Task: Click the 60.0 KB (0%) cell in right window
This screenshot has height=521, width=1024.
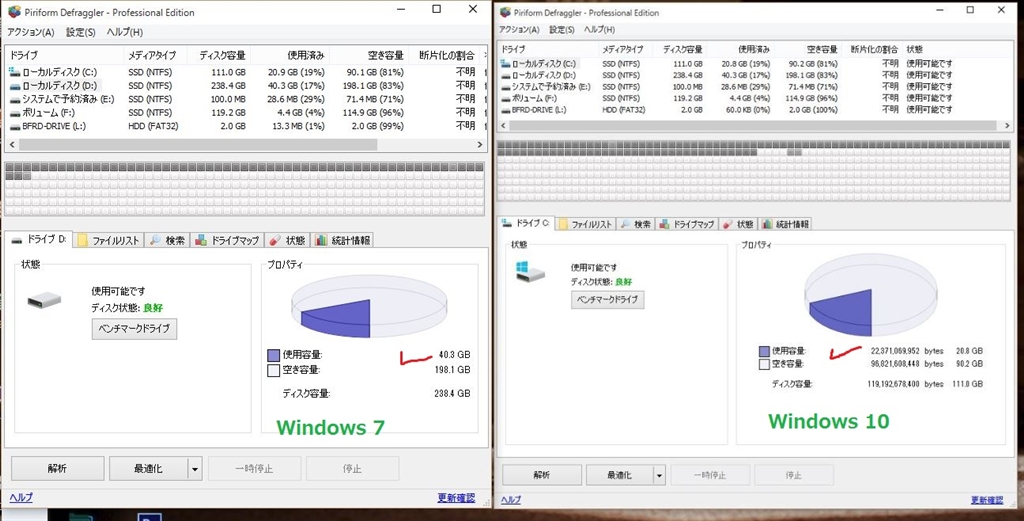Action: click(x=746, y=110)
